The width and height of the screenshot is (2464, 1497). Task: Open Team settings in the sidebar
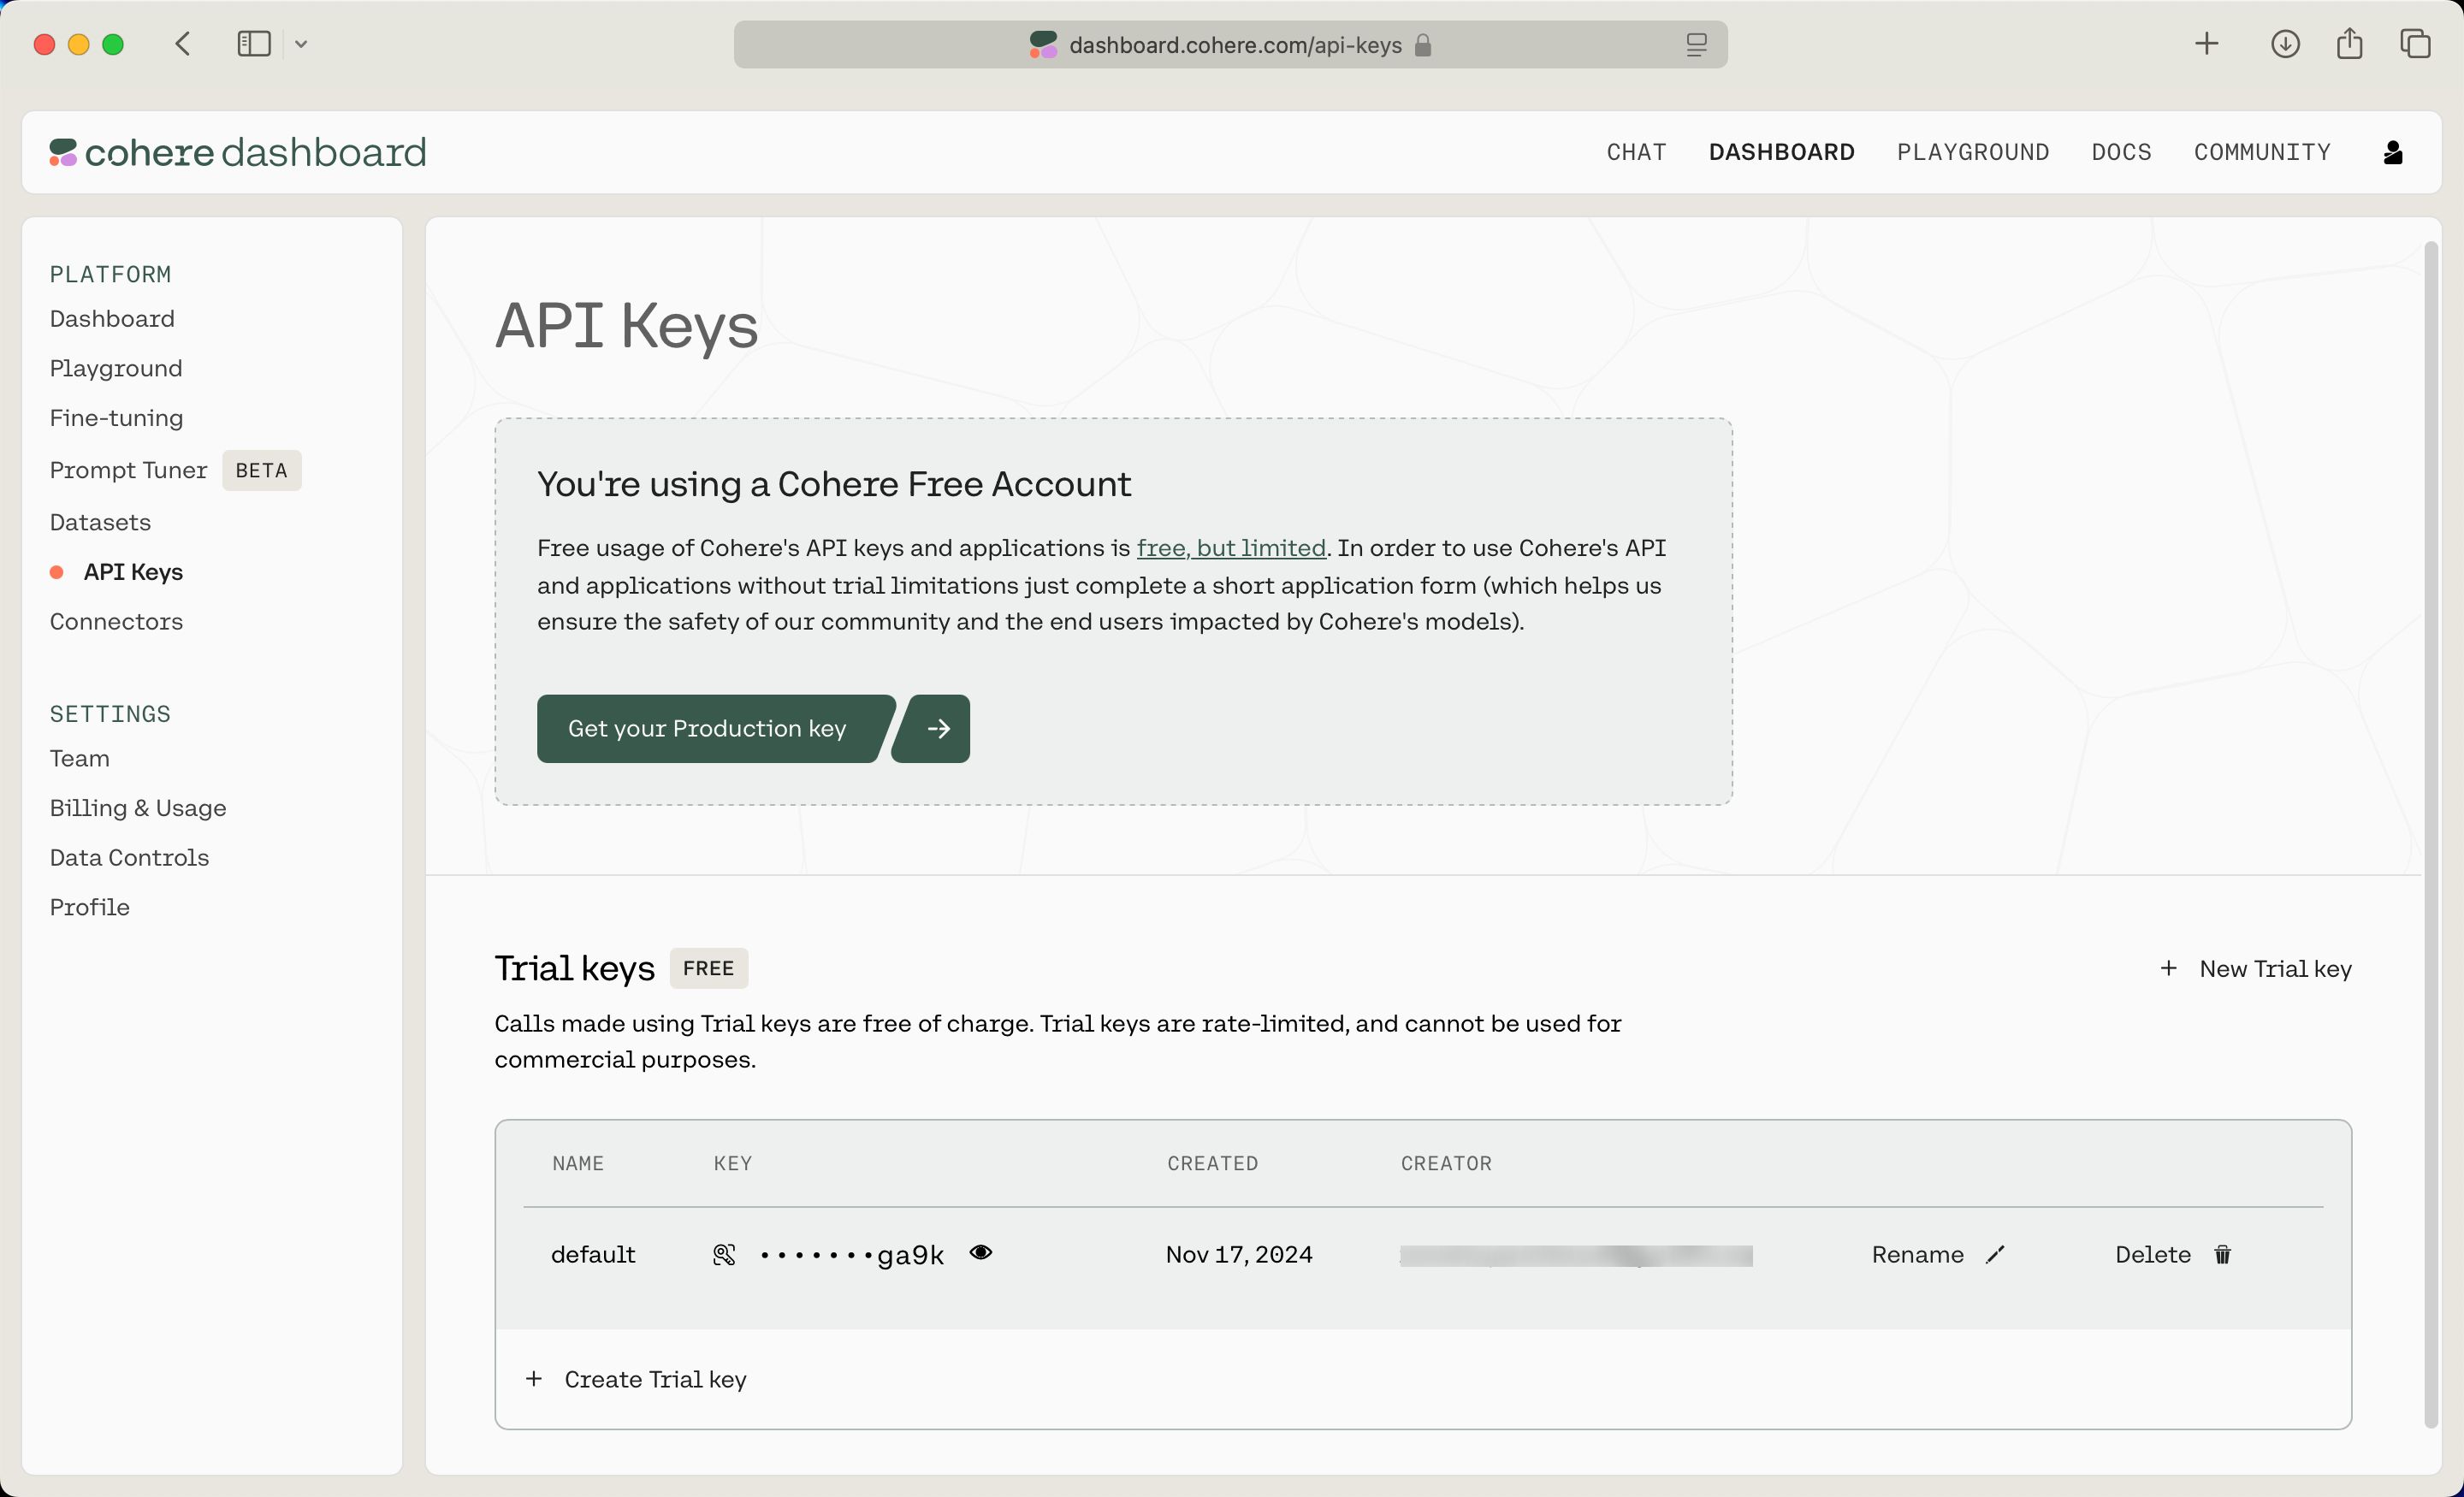(x=79, y=758)
